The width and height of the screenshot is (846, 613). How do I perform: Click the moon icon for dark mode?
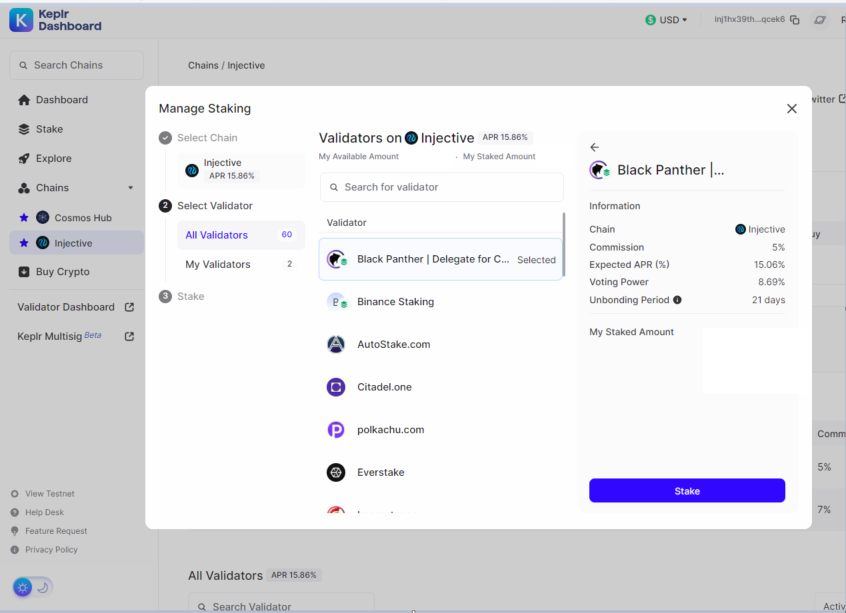[43, 587]
